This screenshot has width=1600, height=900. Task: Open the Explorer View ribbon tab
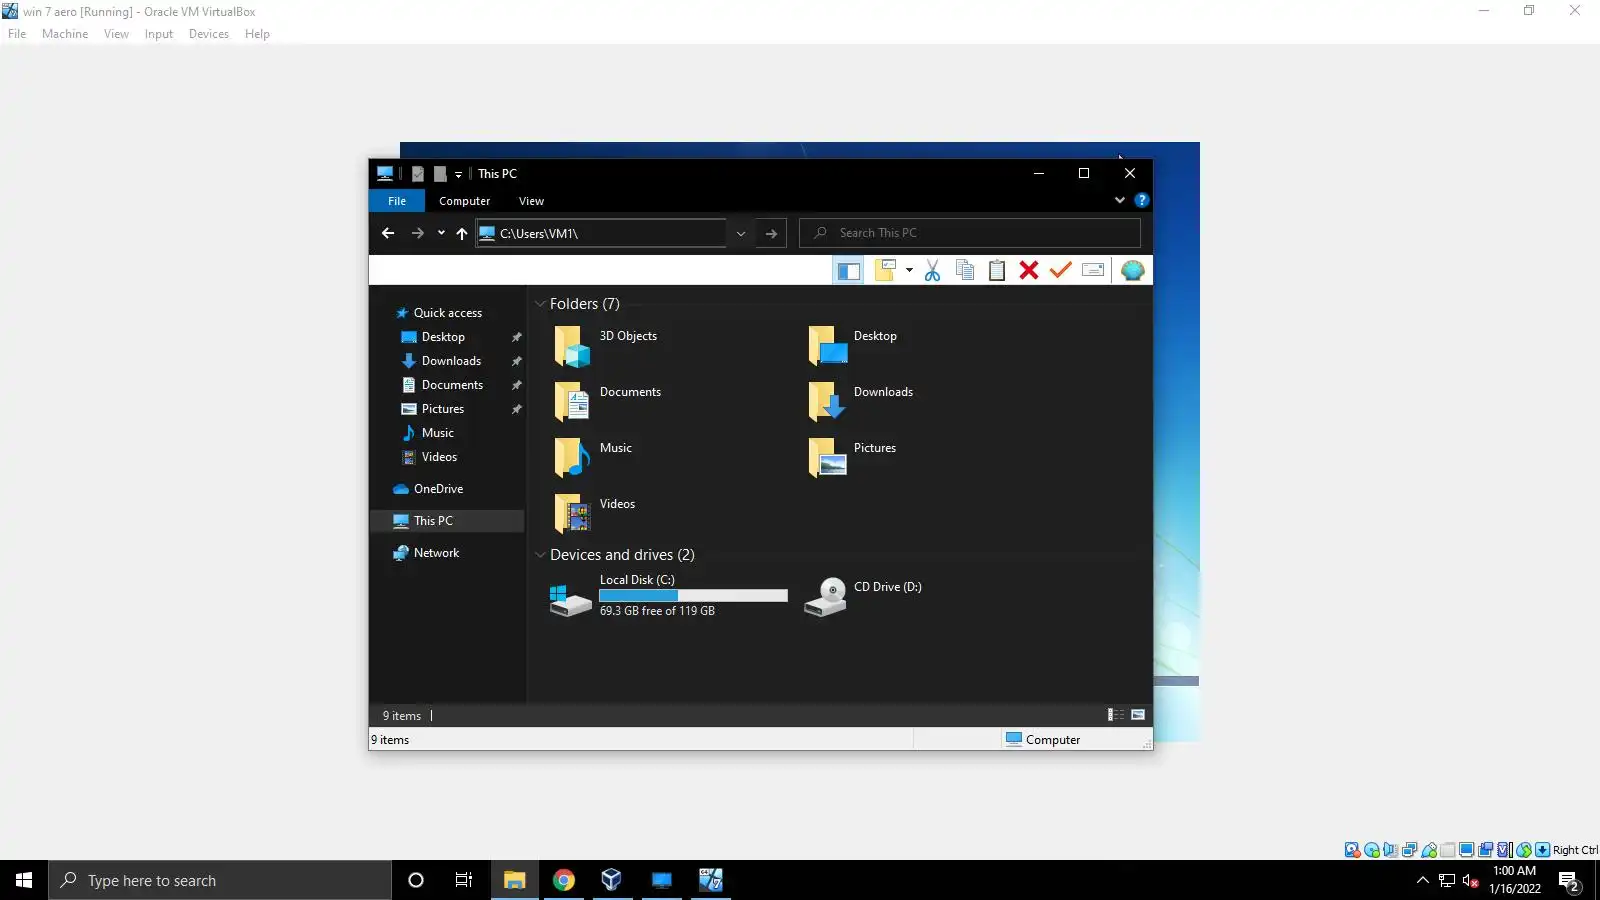(531, 201)
